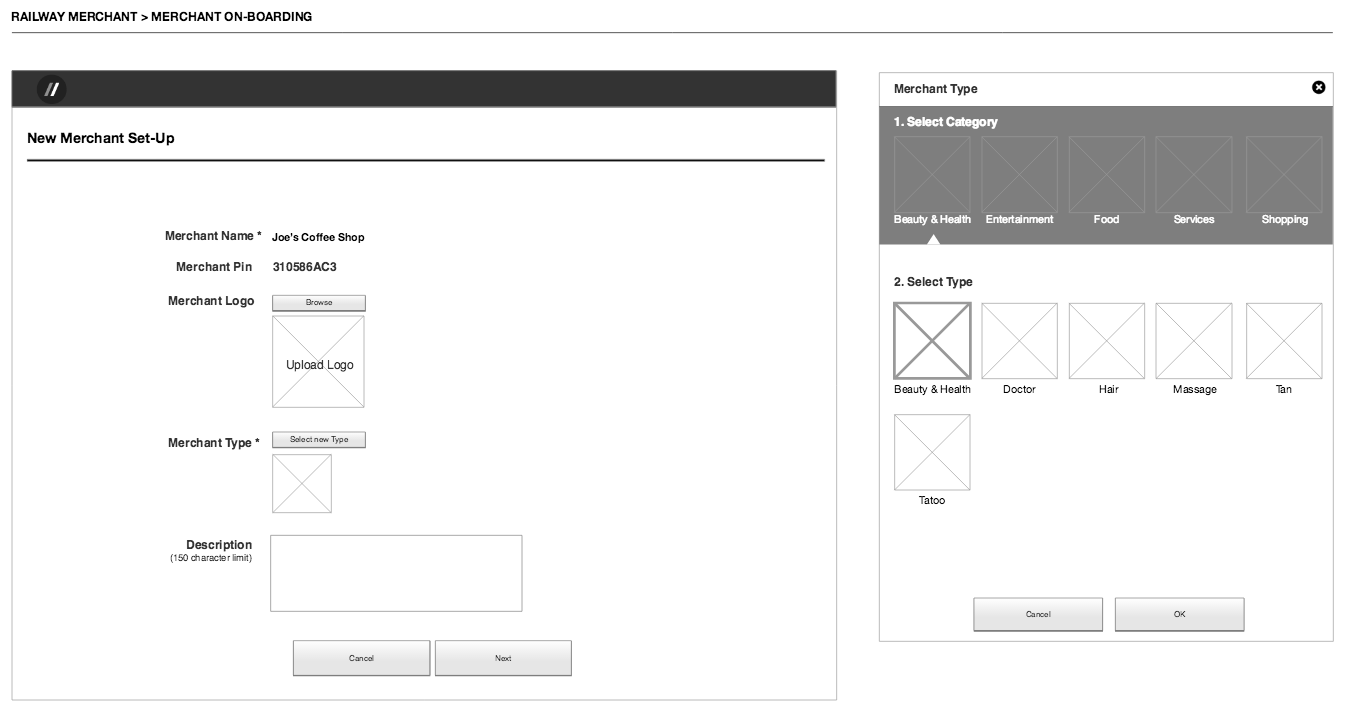Screen dimensions: 1345x711
Task: Click the Railway logo in the header bar
Action: pos(51,89)
